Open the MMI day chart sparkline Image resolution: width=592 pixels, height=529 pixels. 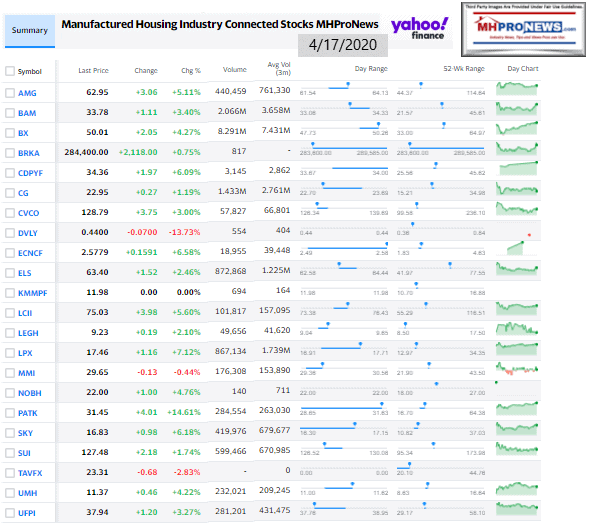click(517, 368)
